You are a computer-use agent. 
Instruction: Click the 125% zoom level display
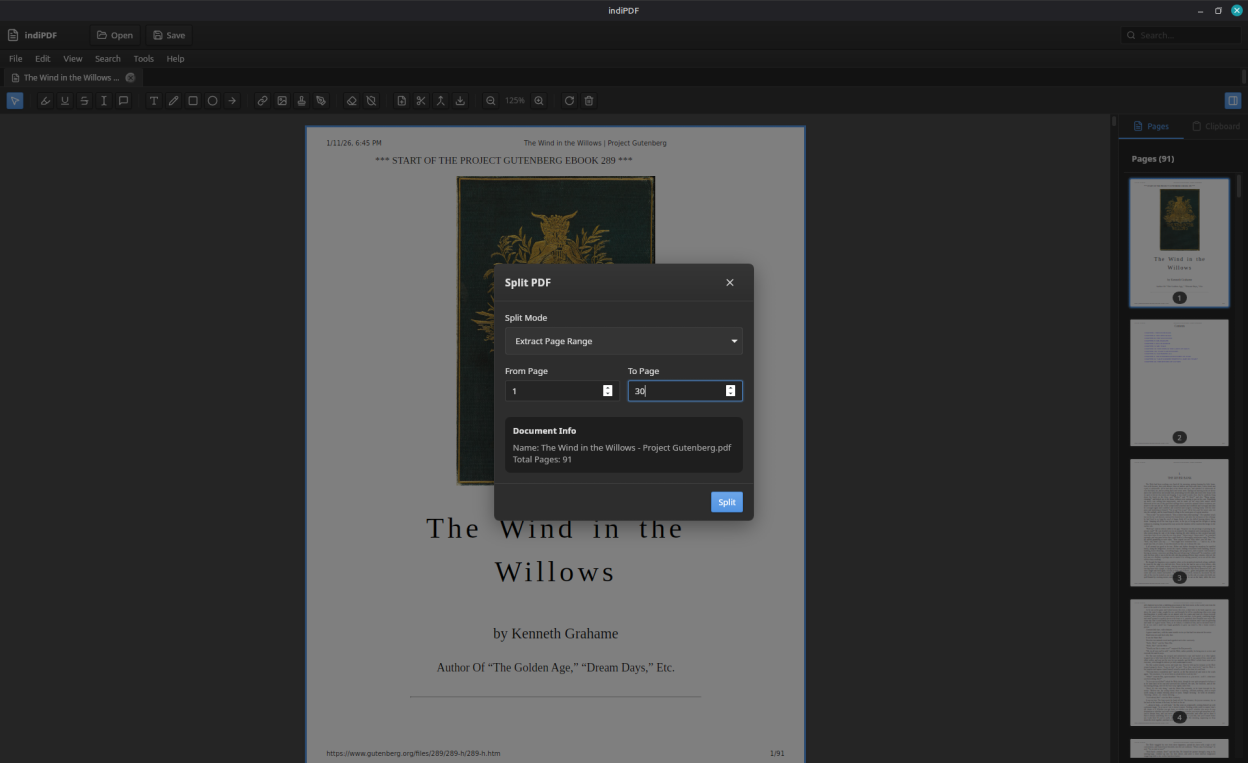[x=514, y=101]
